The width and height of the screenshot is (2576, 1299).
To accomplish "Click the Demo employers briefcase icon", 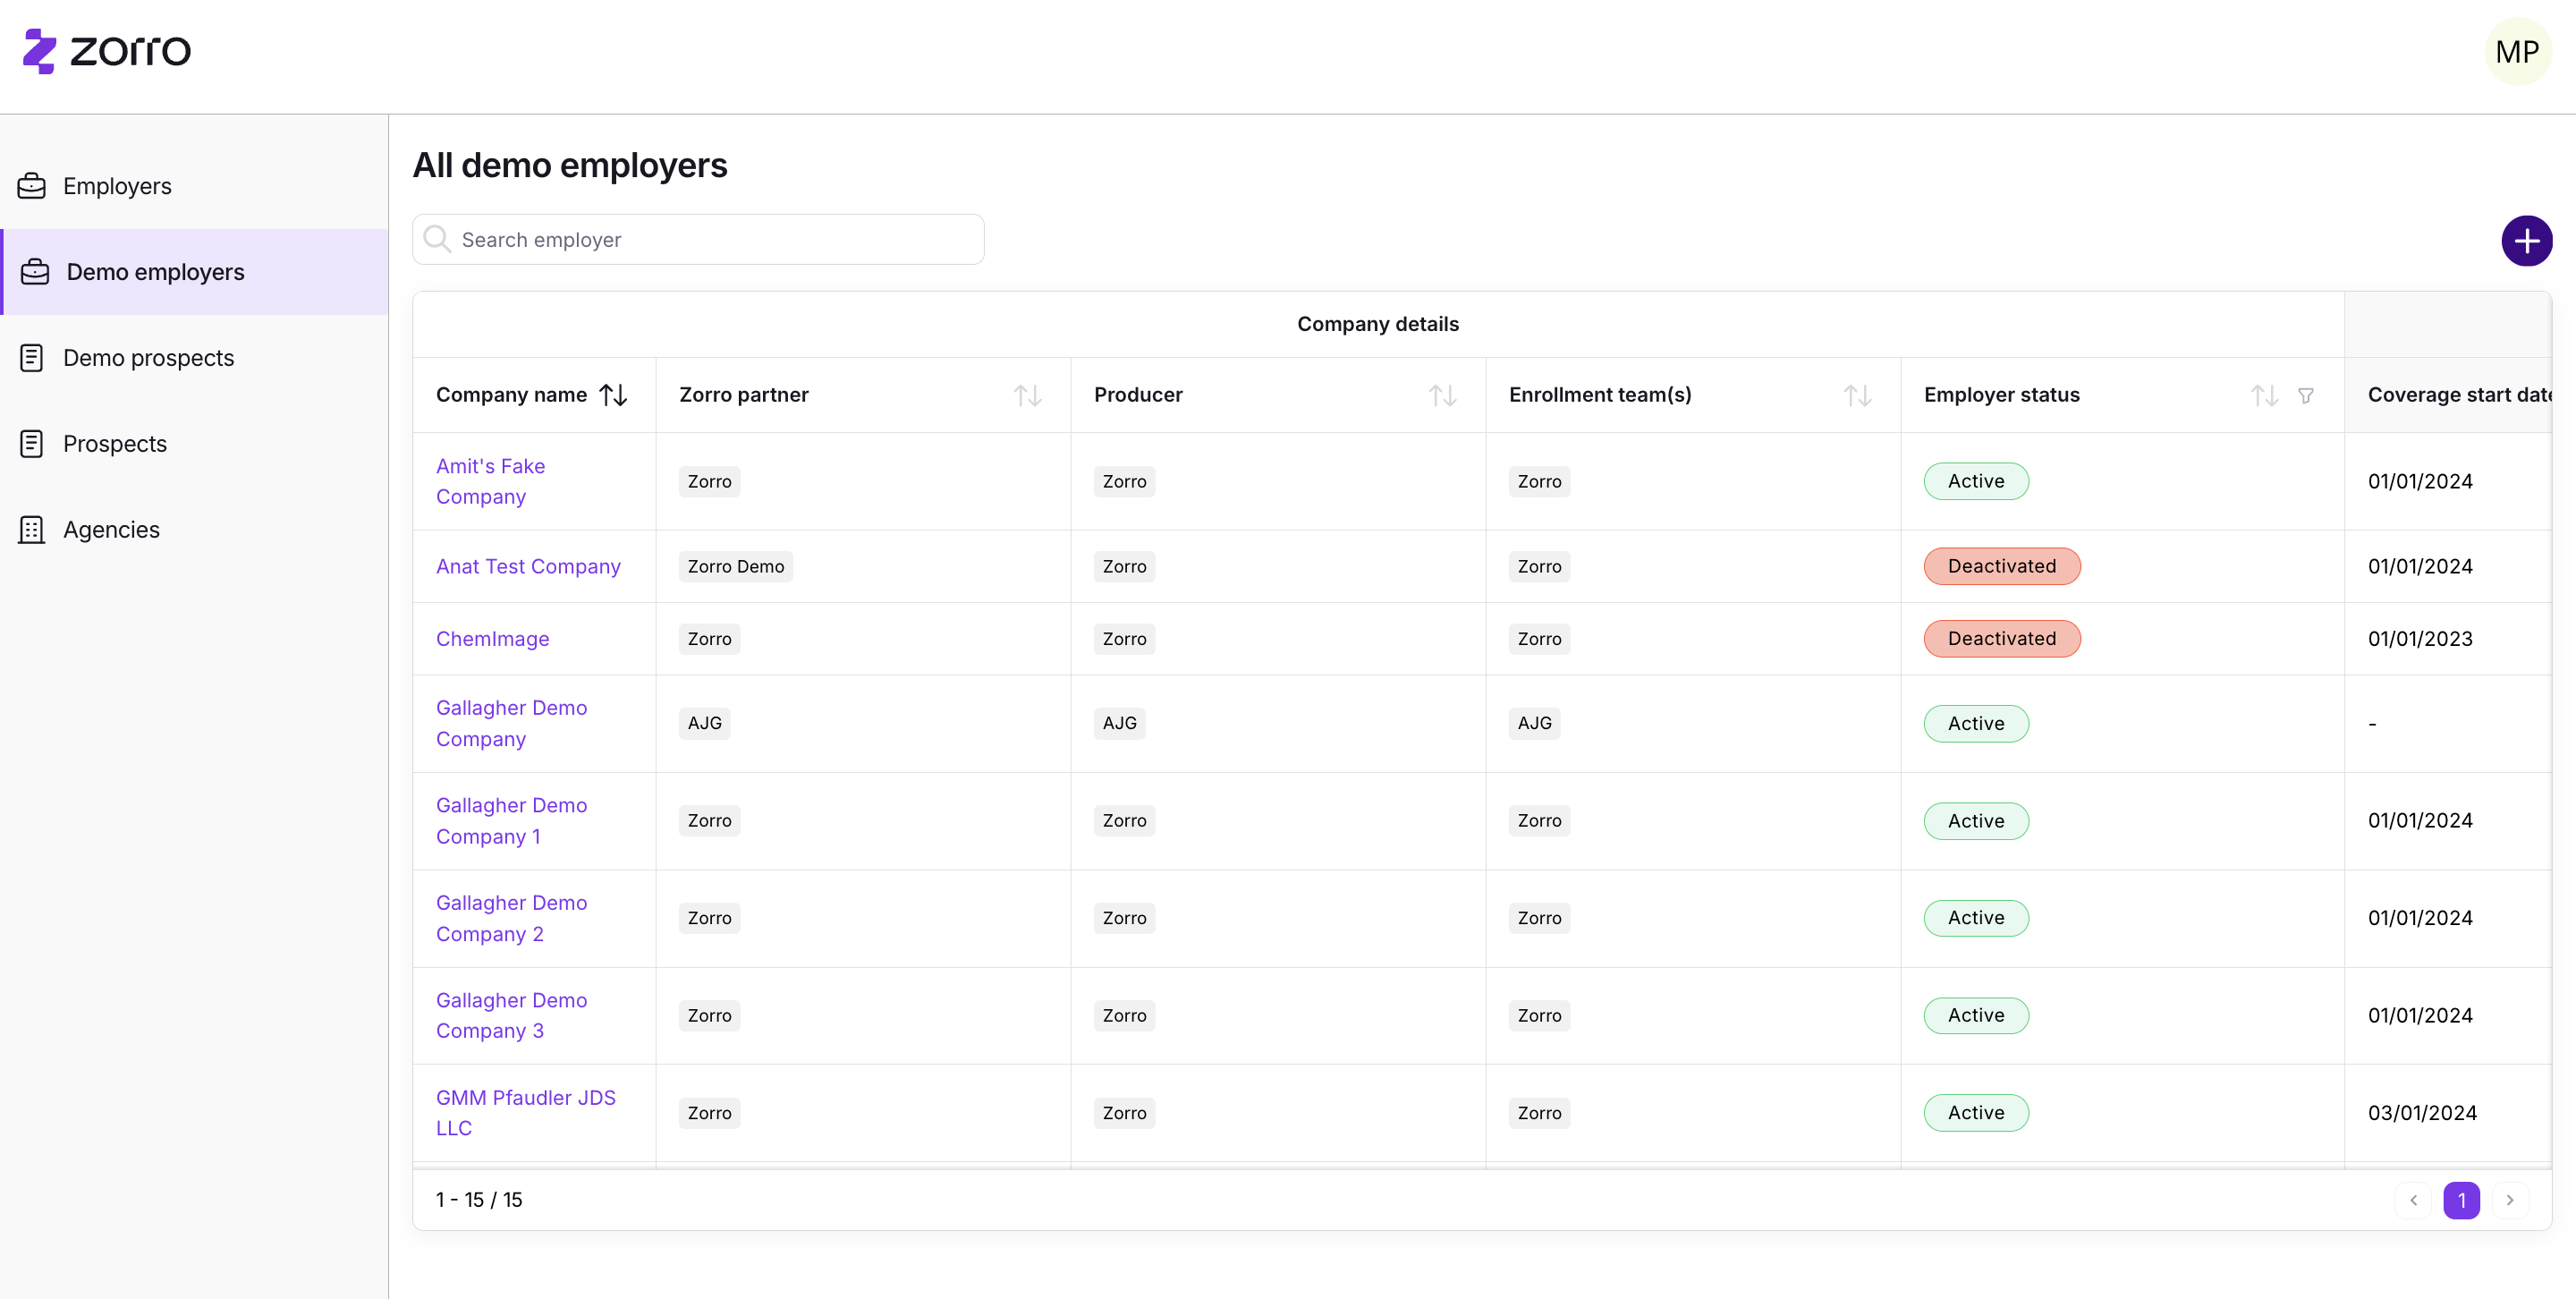I will point(35,272).
